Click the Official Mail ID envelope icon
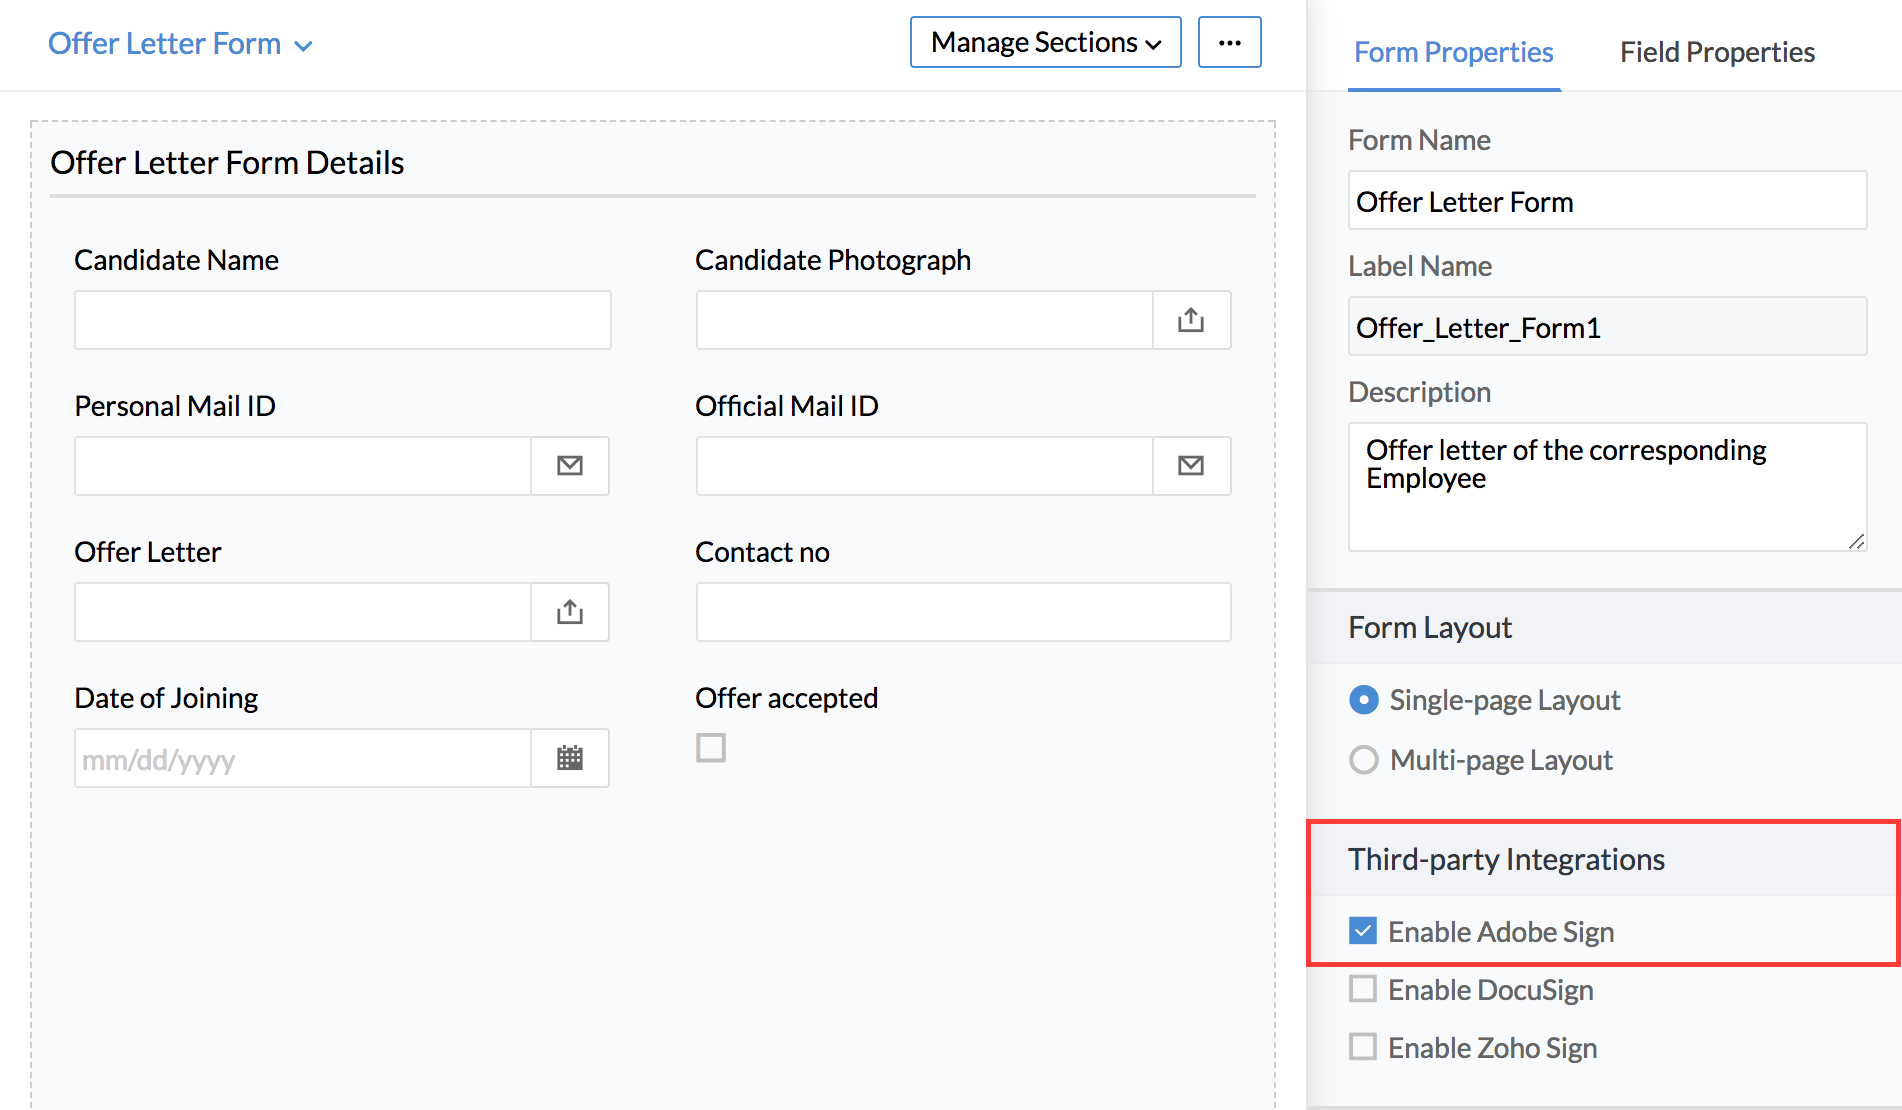 (x=1191, y=466)
